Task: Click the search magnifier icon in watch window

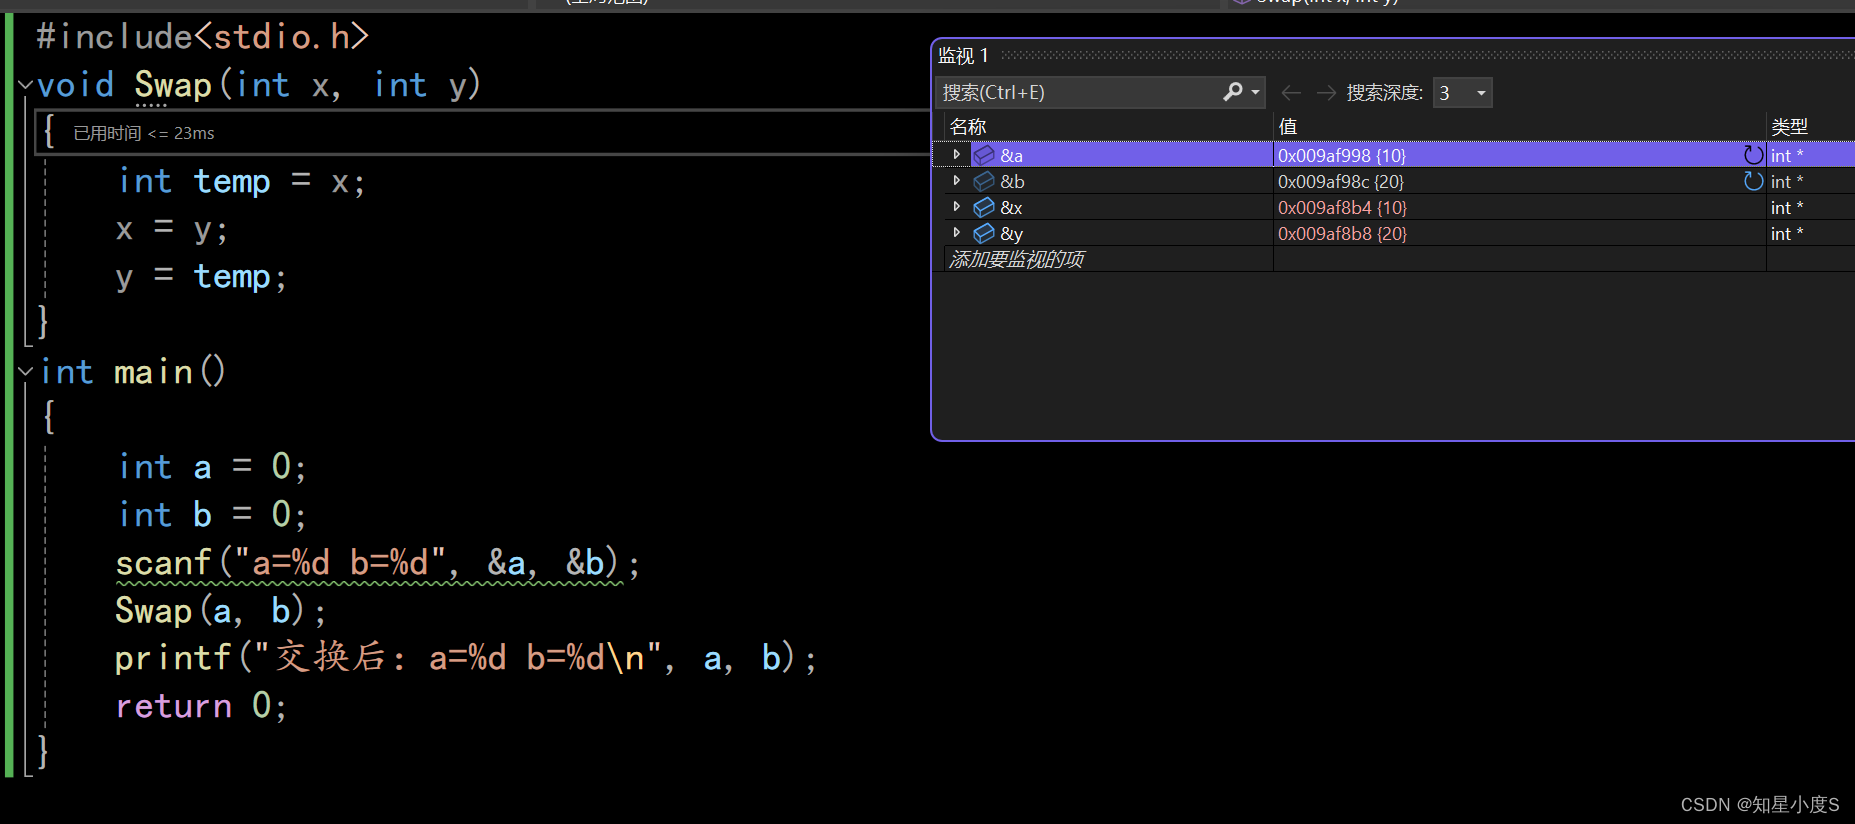Action: 1233,92
